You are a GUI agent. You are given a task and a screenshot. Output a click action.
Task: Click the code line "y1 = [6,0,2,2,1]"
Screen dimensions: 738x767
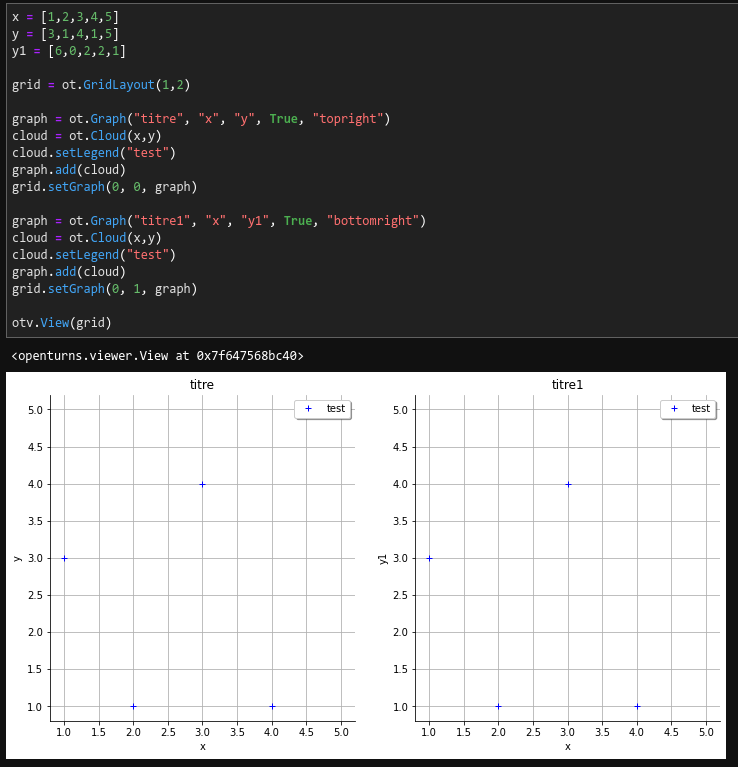(68, 51)
